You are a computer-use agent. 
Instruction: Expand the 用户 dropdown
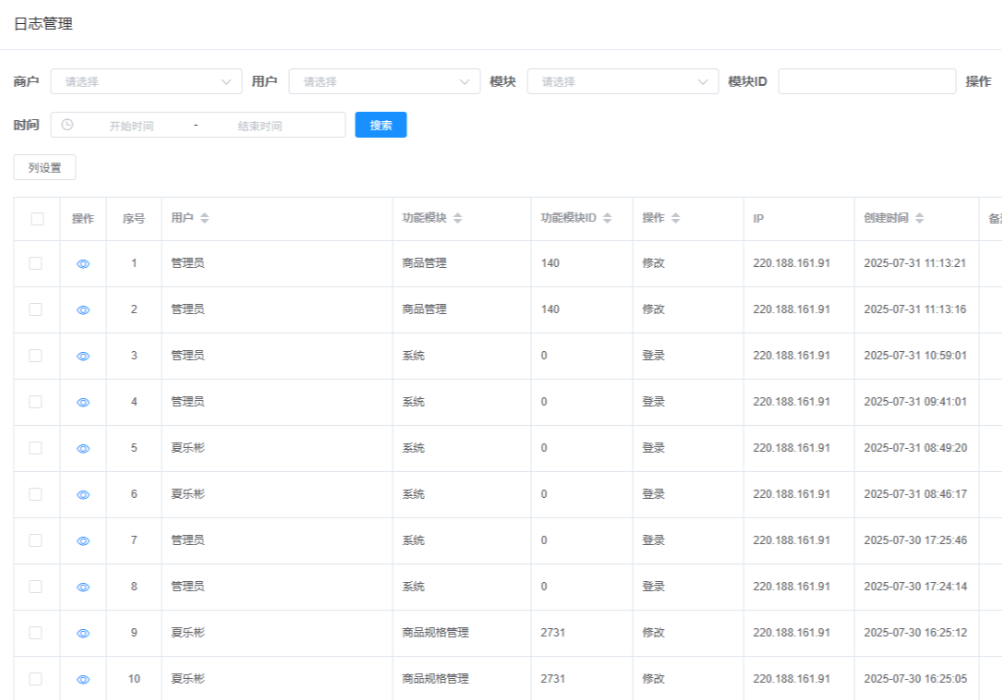384,82
